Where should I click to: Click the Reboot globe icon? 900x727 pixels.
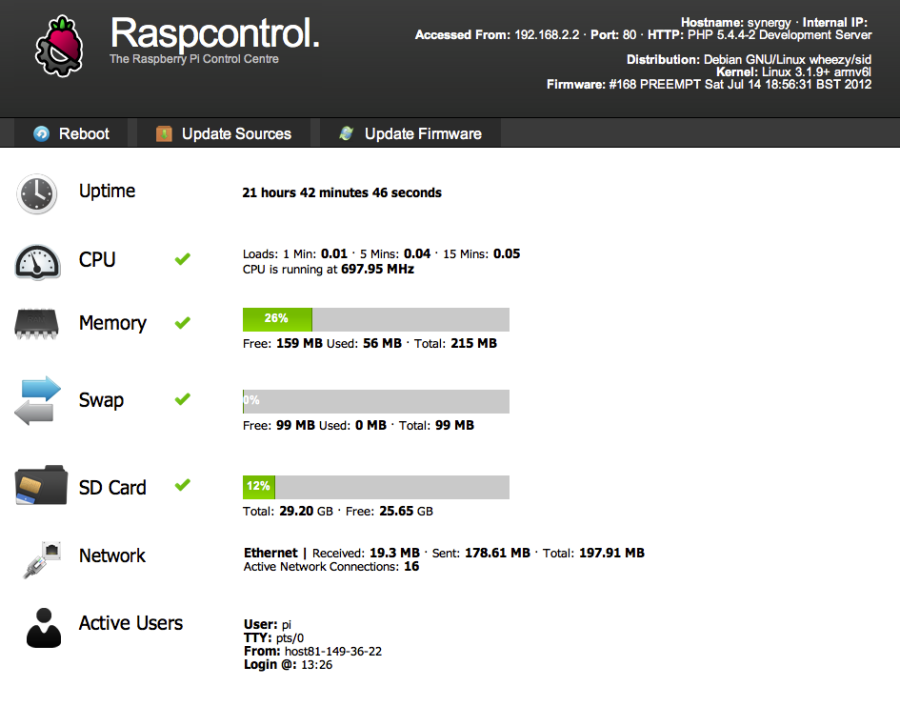39,133
